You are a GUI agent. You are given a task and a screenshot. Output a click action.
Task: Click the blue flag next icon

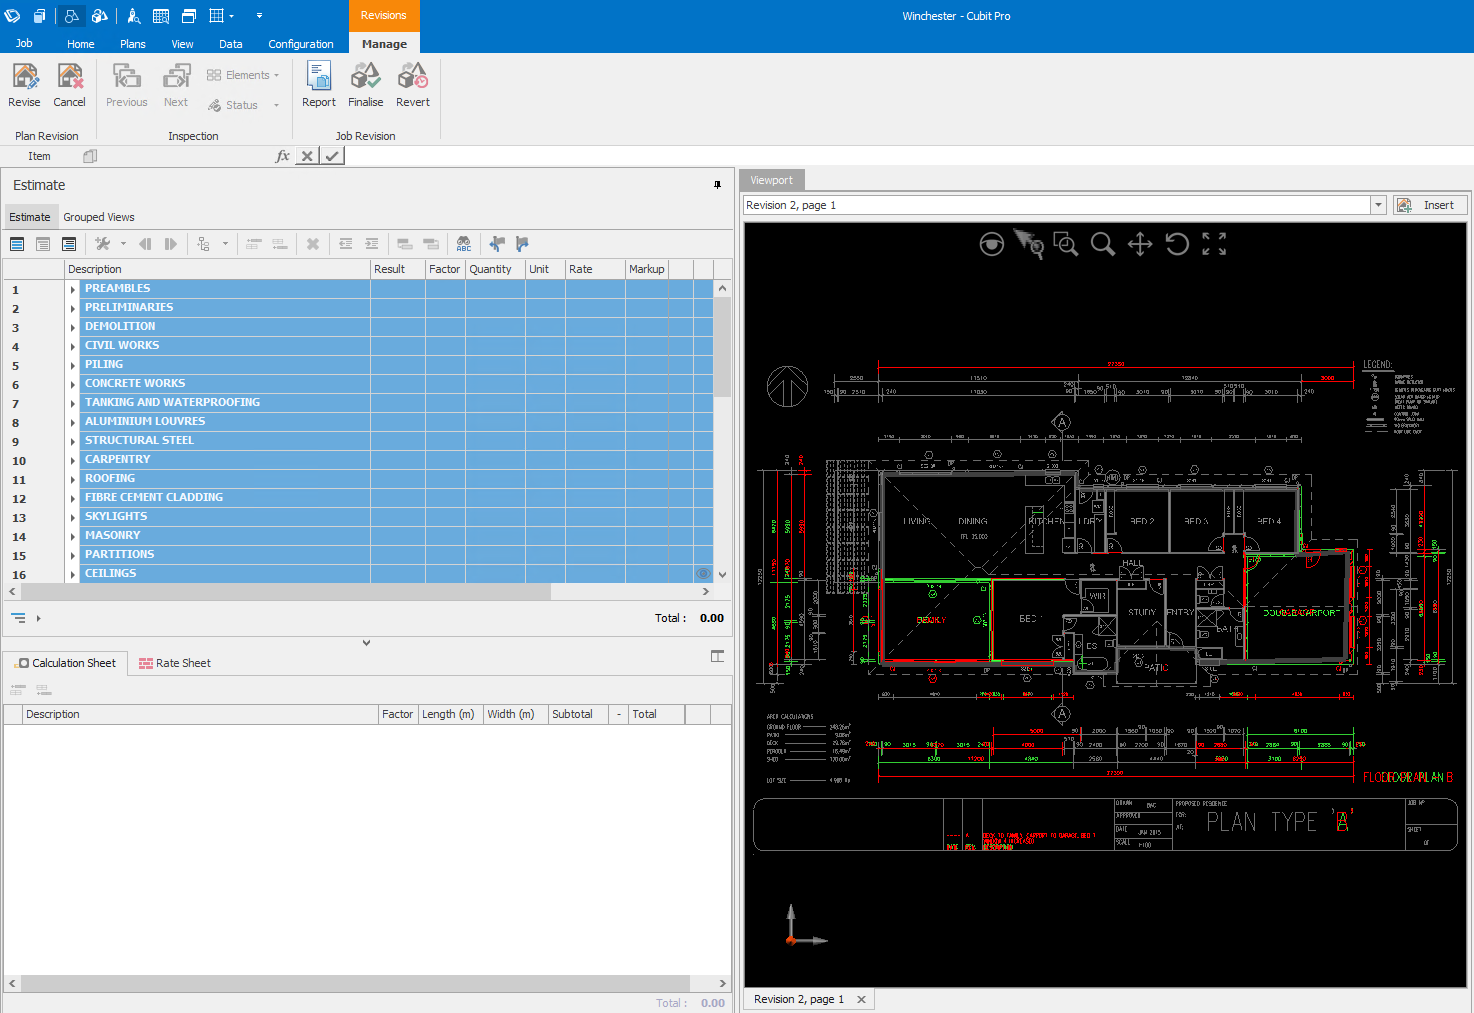(522, 244)
